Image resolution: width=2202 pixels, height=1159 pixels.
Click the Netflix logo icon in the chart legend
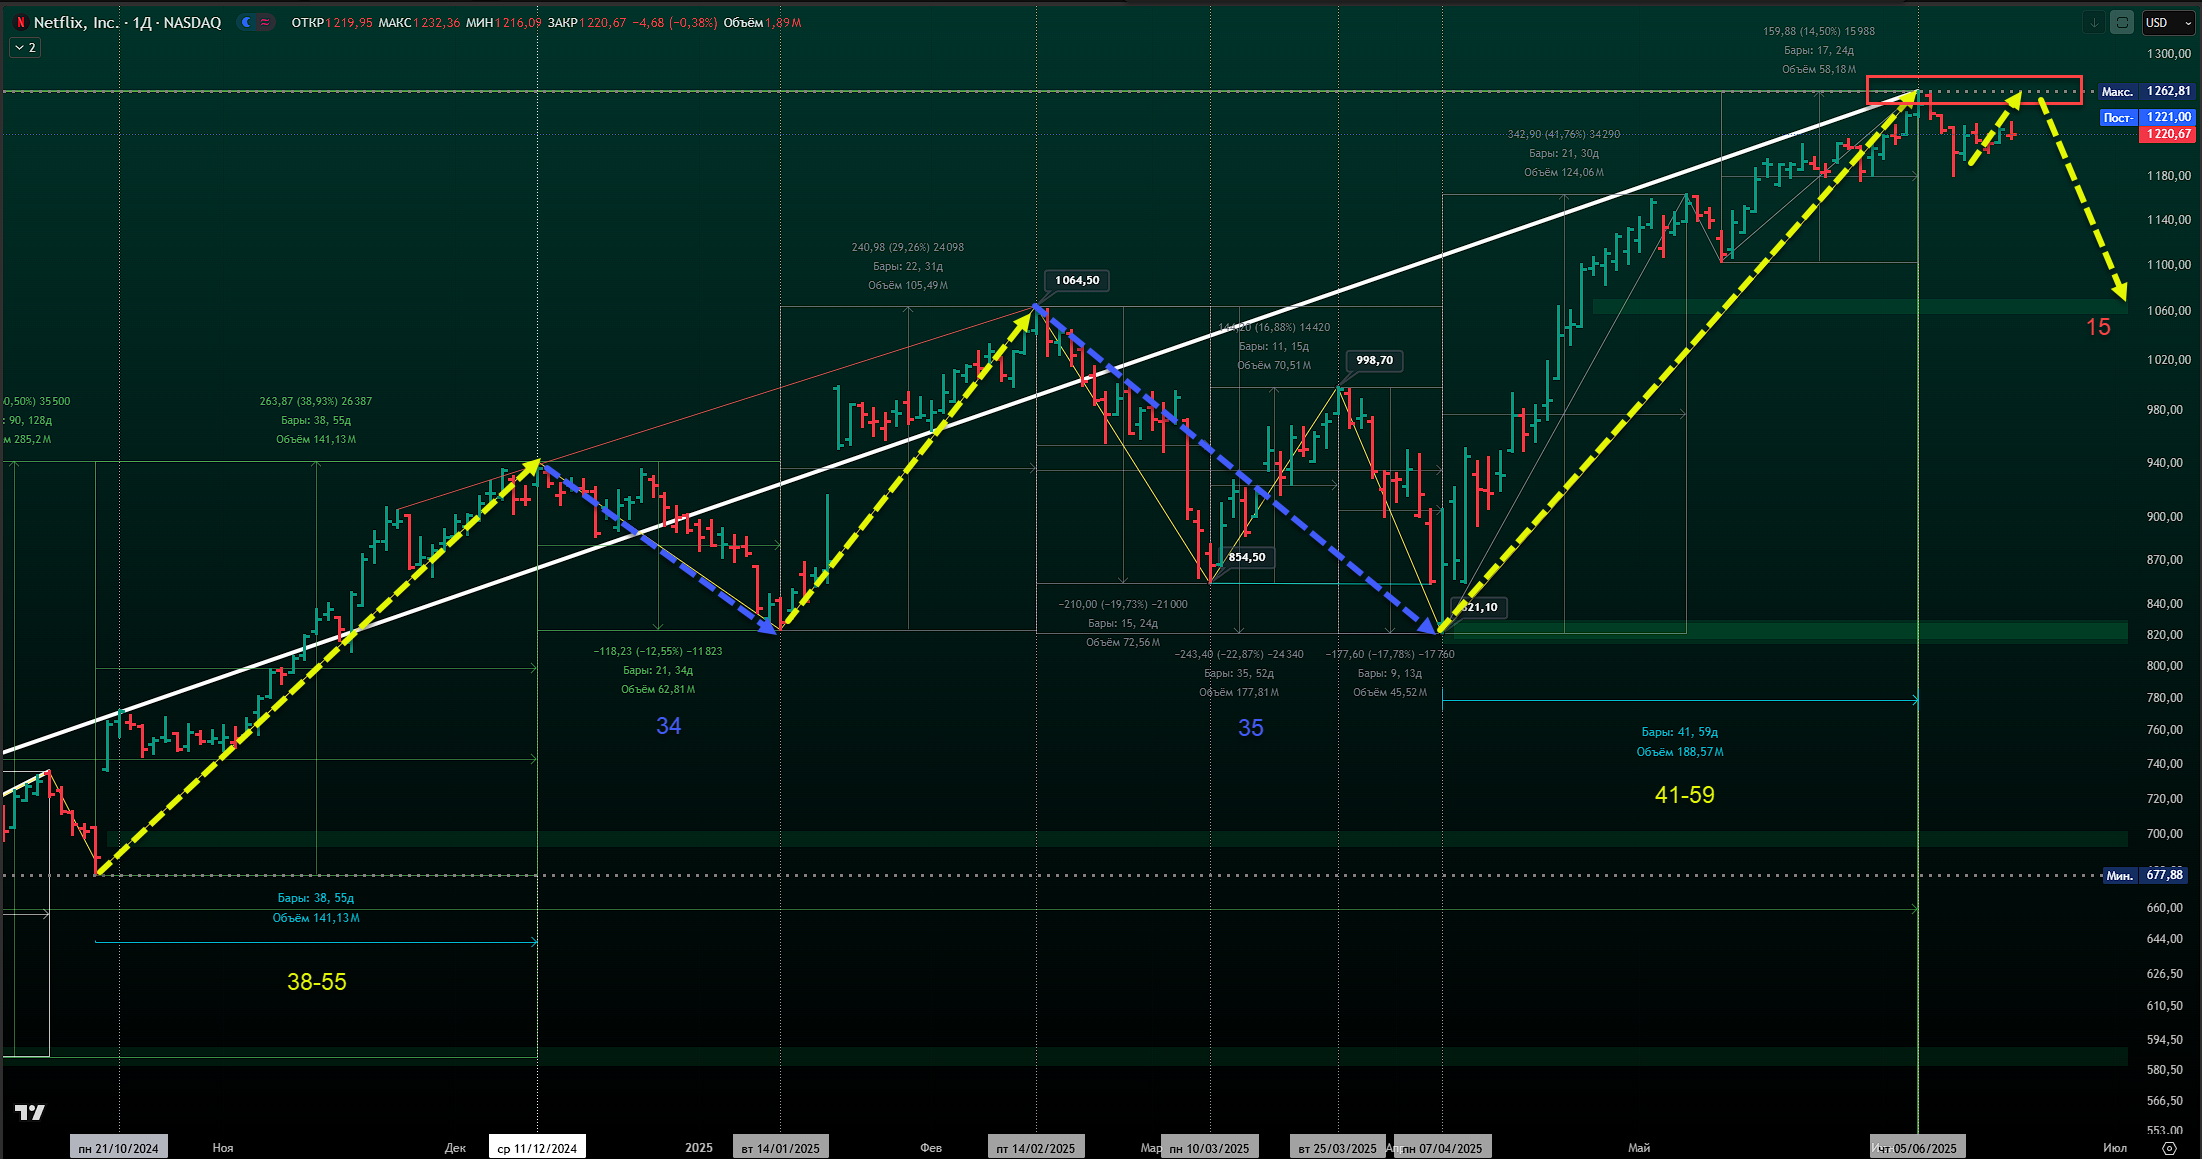point(20,22)
